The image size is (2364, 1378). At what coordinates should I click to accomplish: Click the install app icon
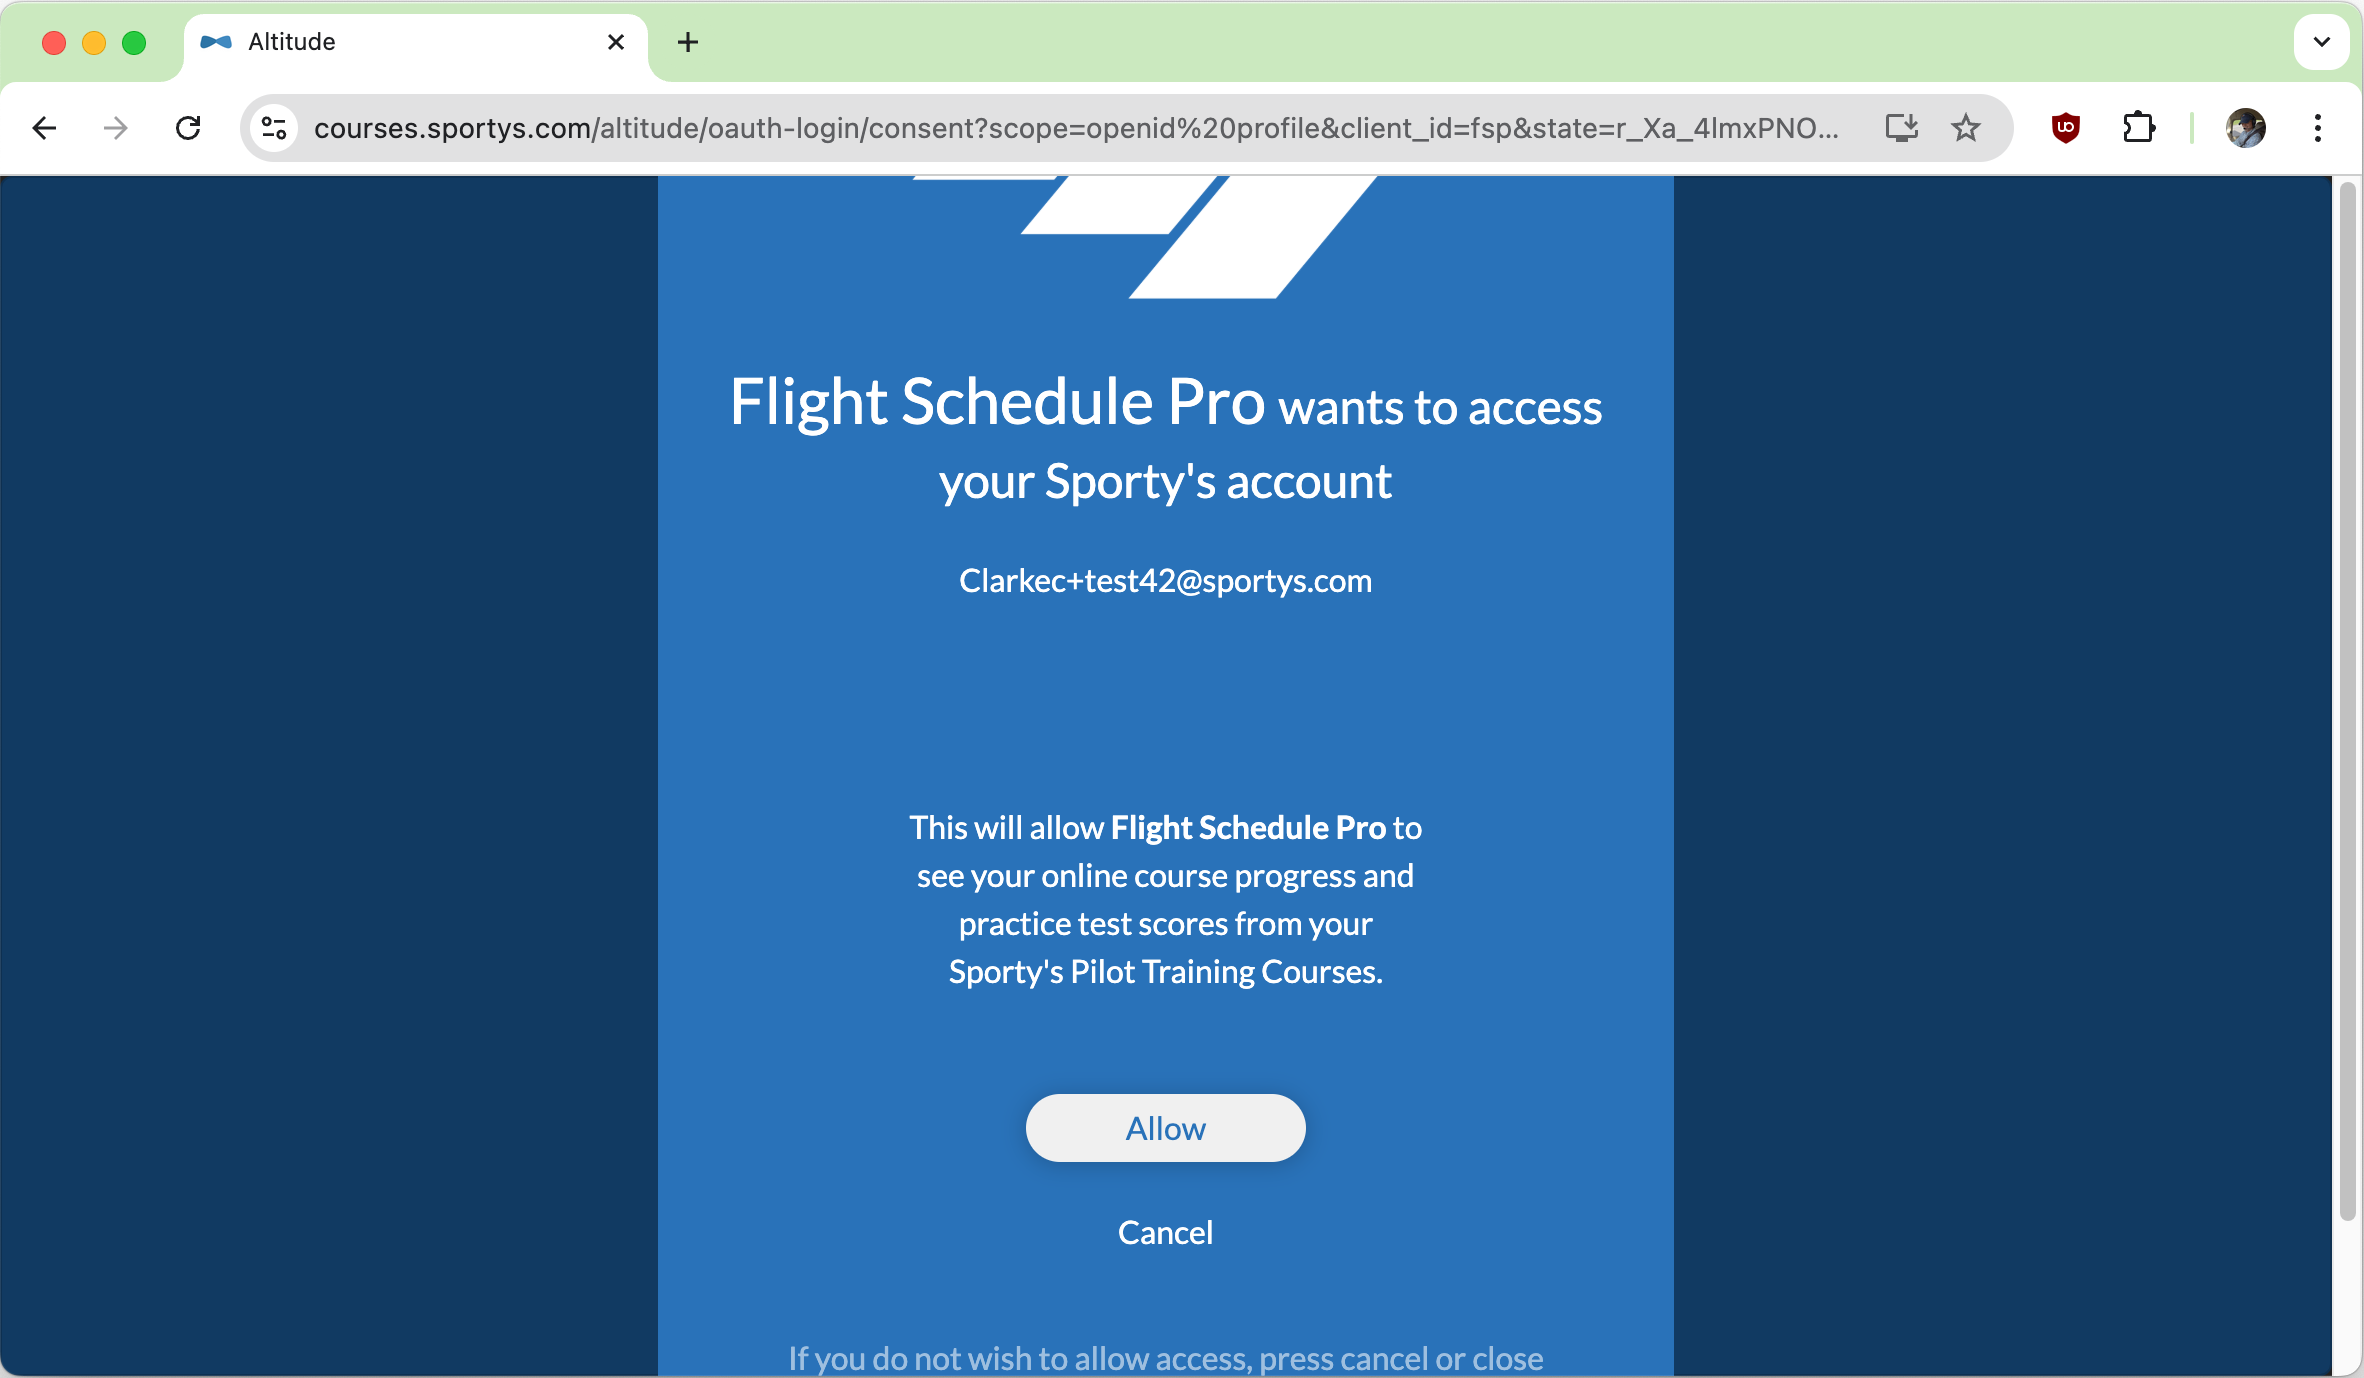pos(1901,128)
